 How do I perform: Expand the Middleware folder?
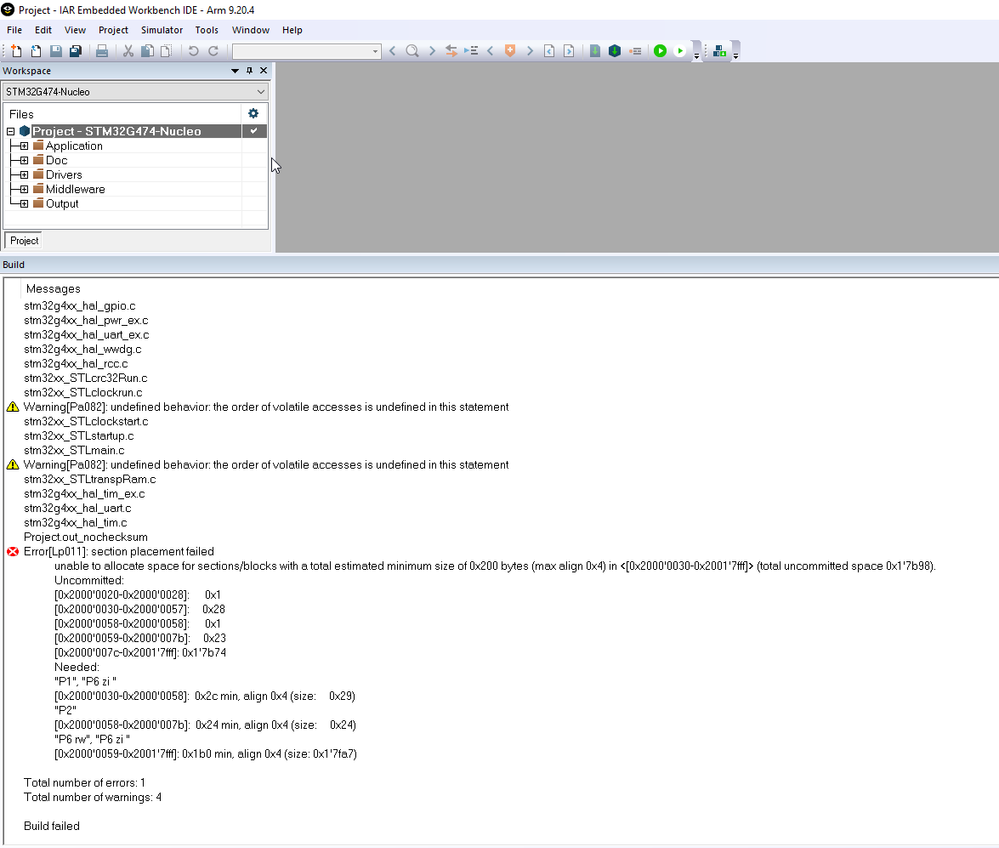[24, 189]
